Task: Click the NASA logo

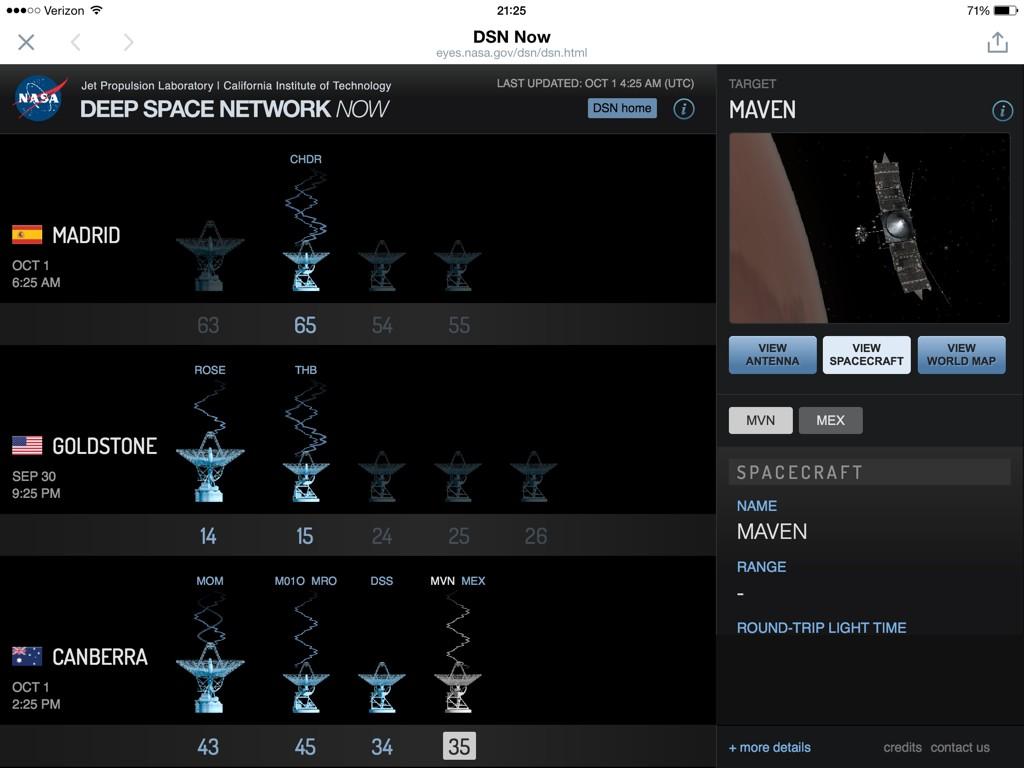Action: (x=40, y=98)
